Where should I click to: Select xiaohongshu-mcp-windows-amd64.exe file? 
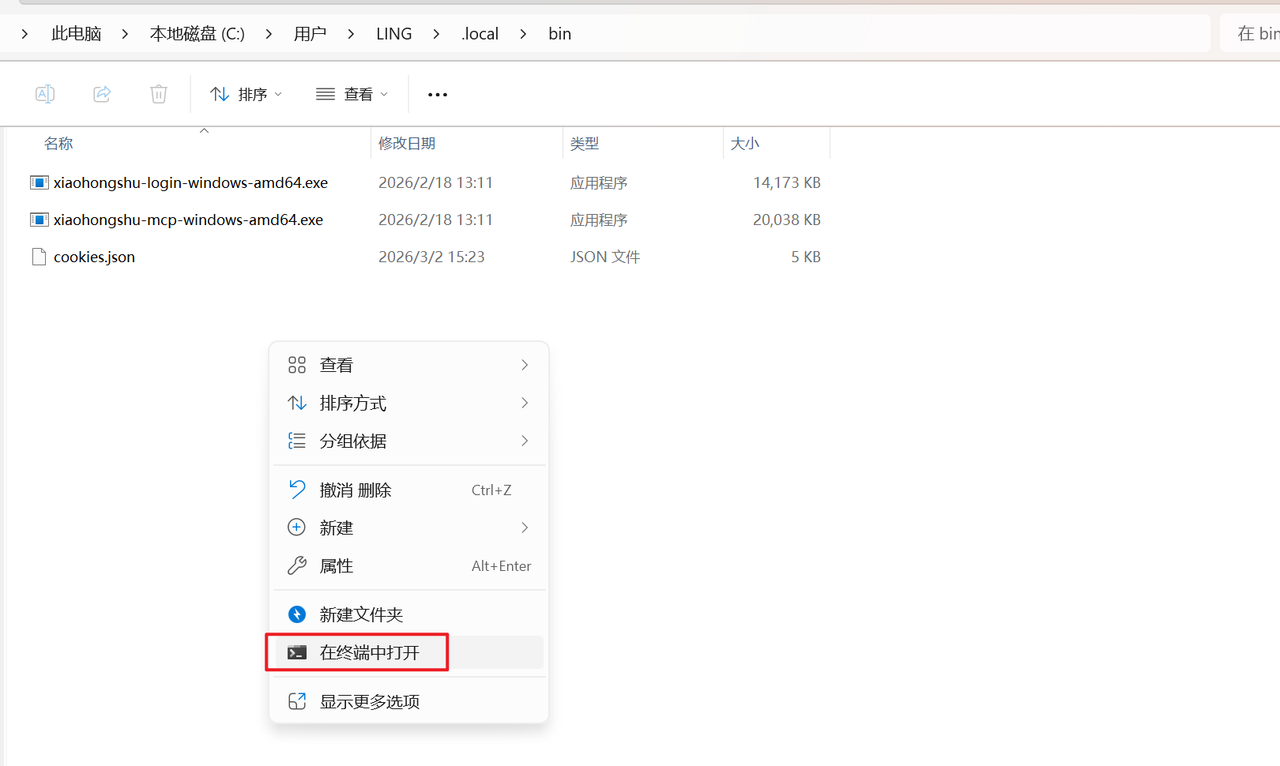coord(188,220)
